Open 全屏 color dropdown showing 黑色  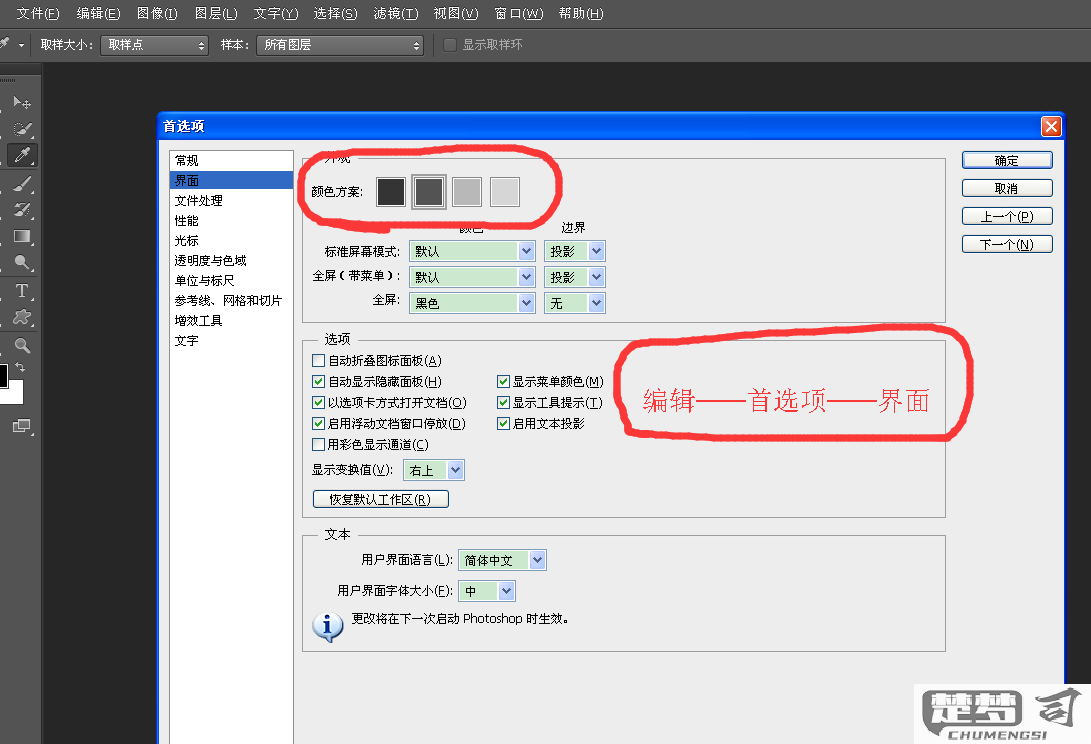coord(472,303)
